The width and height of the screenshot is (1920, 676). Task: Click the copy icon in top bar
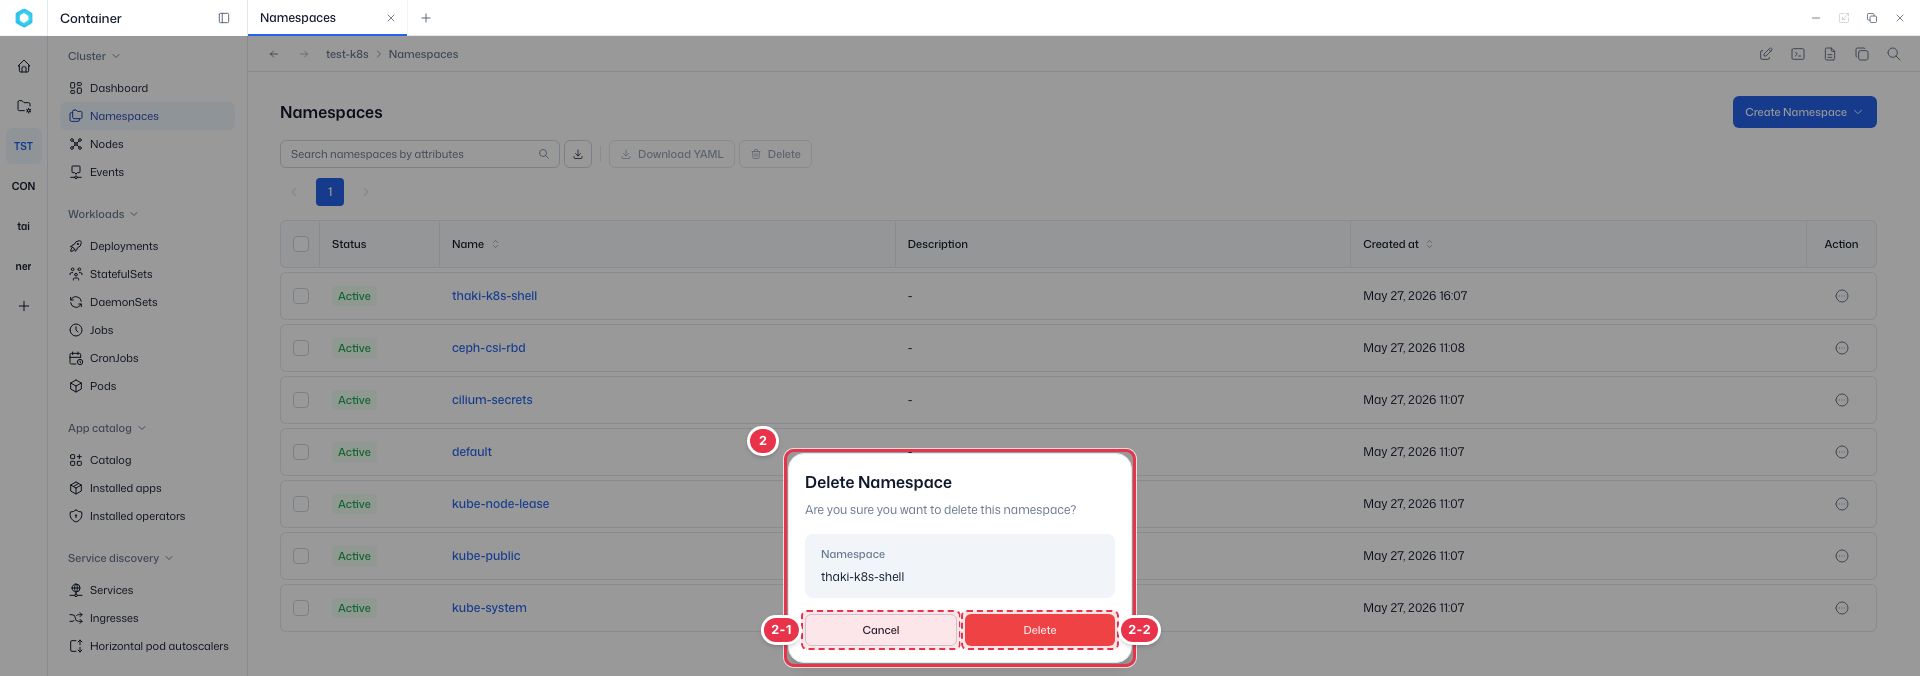coord(1862,54)
